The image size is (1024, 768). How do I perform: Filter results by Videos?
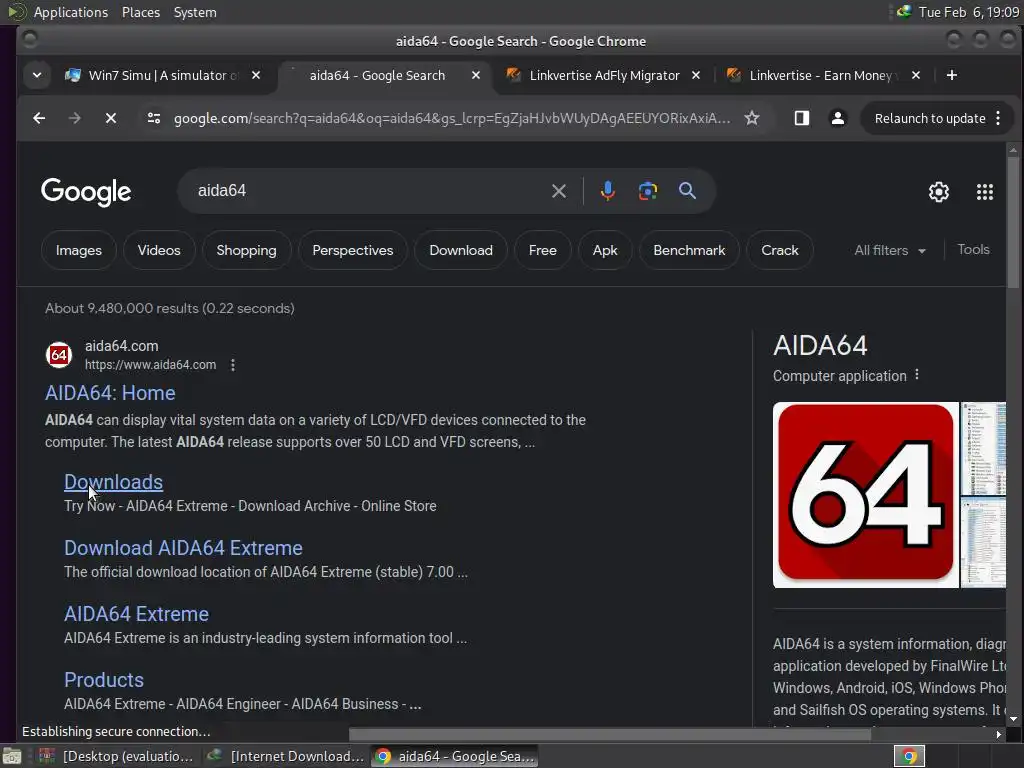(159, 250)
